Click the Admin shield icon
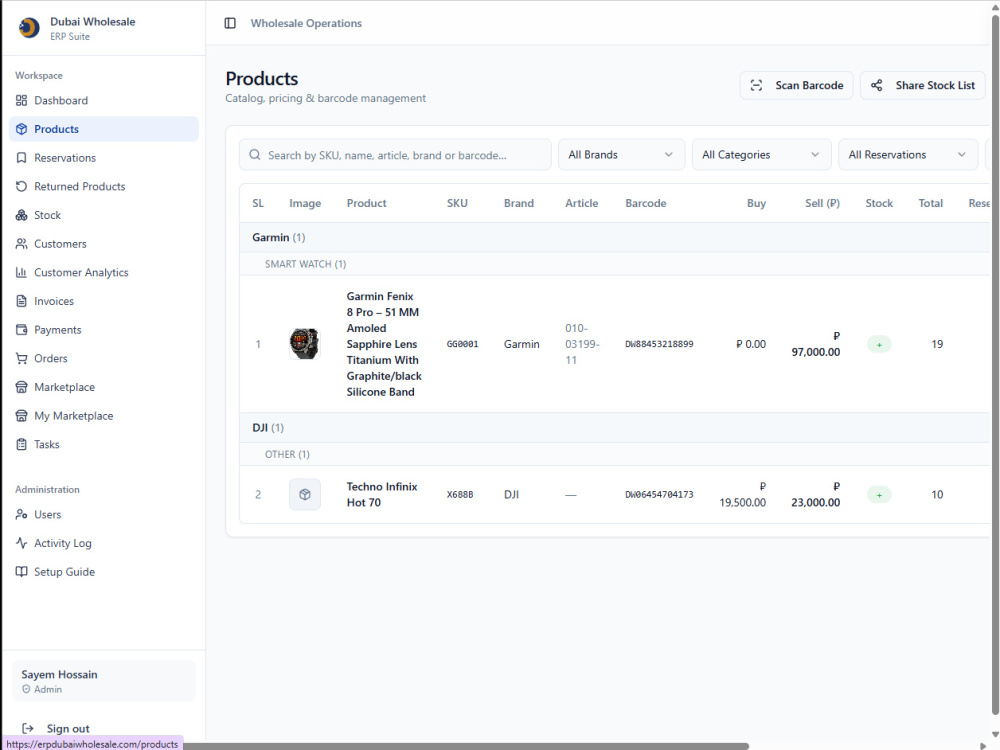This screenshot has width=1000, height=750. (x=26, y=689)
